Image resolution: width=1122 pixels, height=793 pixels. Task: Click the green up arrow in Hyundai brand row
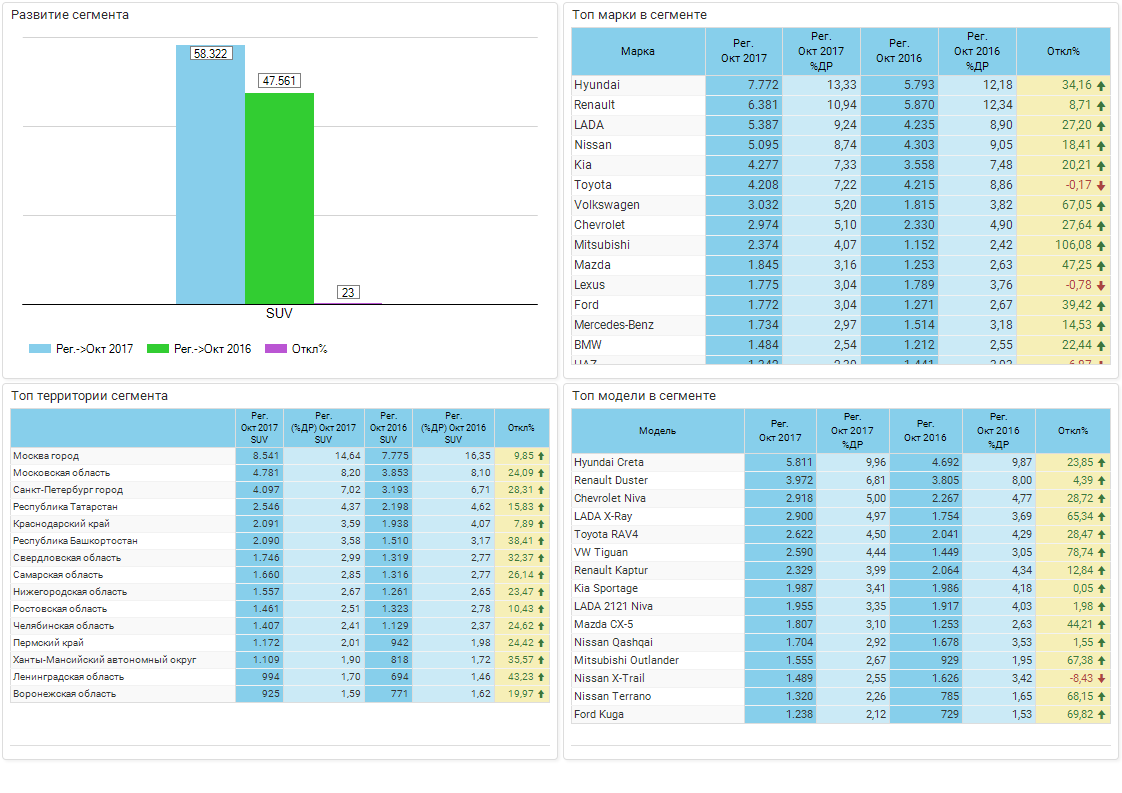tap(1101, 86)
